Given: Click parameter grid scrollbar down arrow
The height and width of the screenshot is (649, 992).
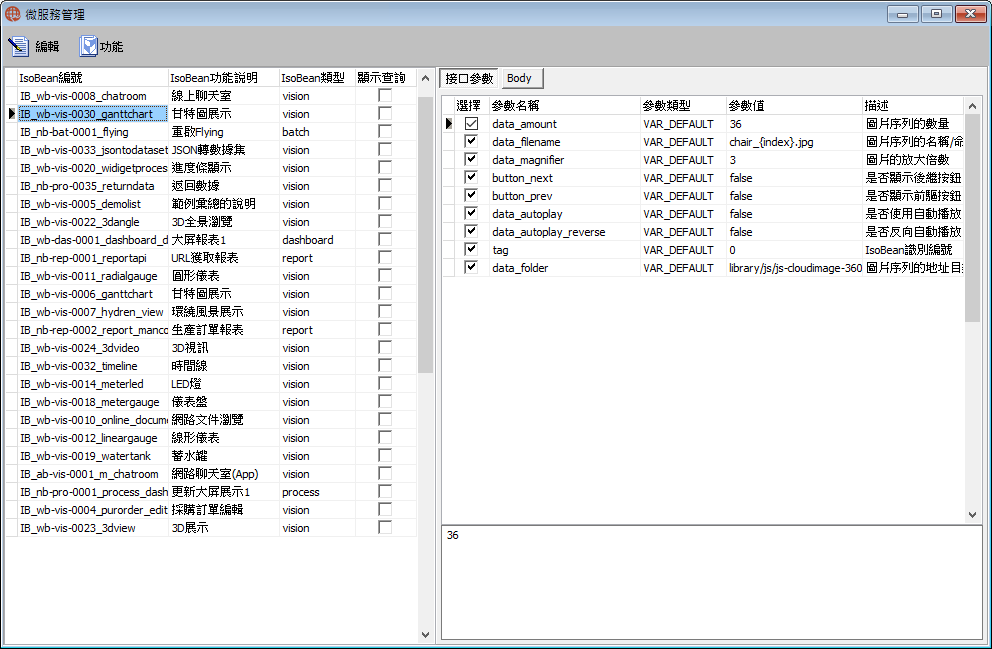Looking at the screenshot, I should point(972,515).
